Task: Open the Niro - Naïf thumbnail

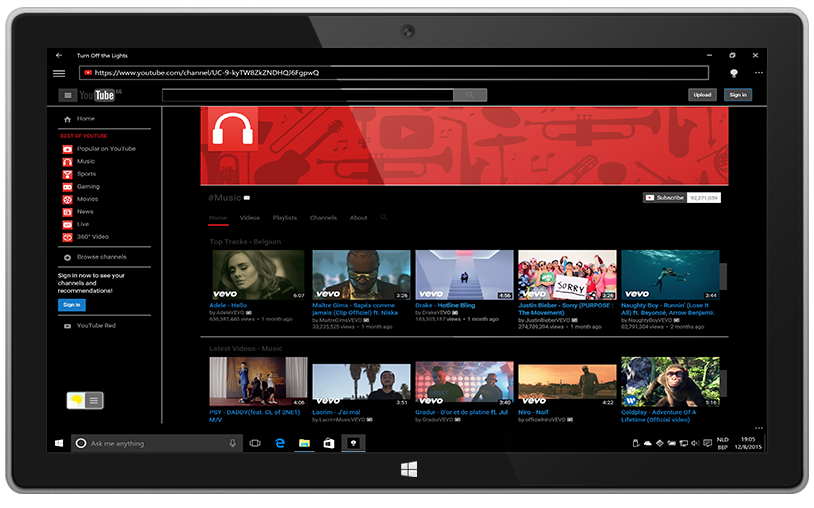Action: pos(567,381)
